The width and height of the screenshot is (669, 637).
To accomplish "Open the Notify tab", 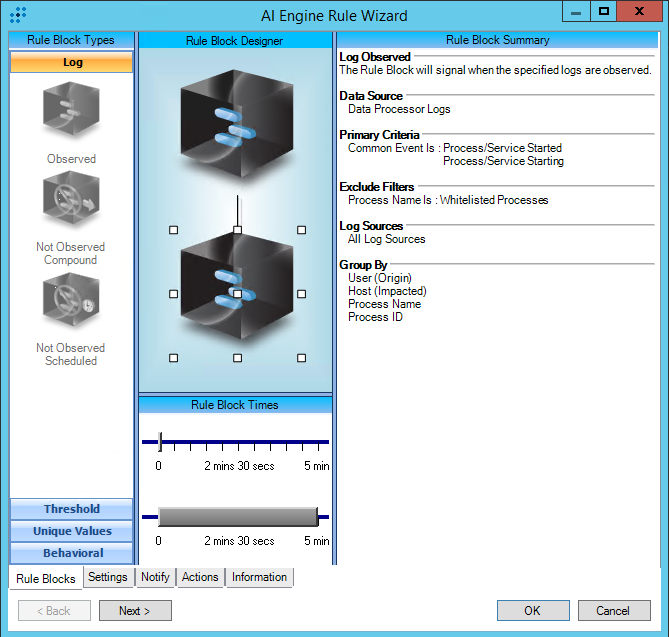I will click(155, 577).
